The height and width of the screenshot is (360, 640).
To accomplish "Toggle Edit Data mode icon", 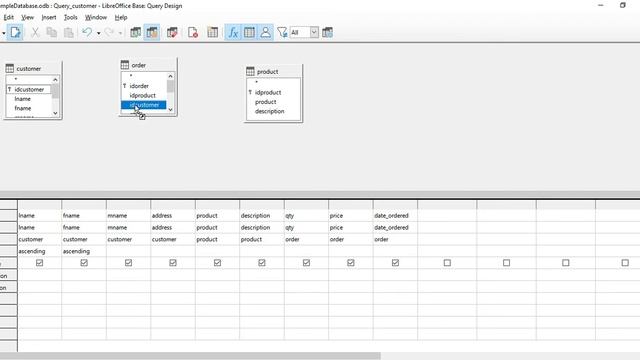I will (16, 32).
